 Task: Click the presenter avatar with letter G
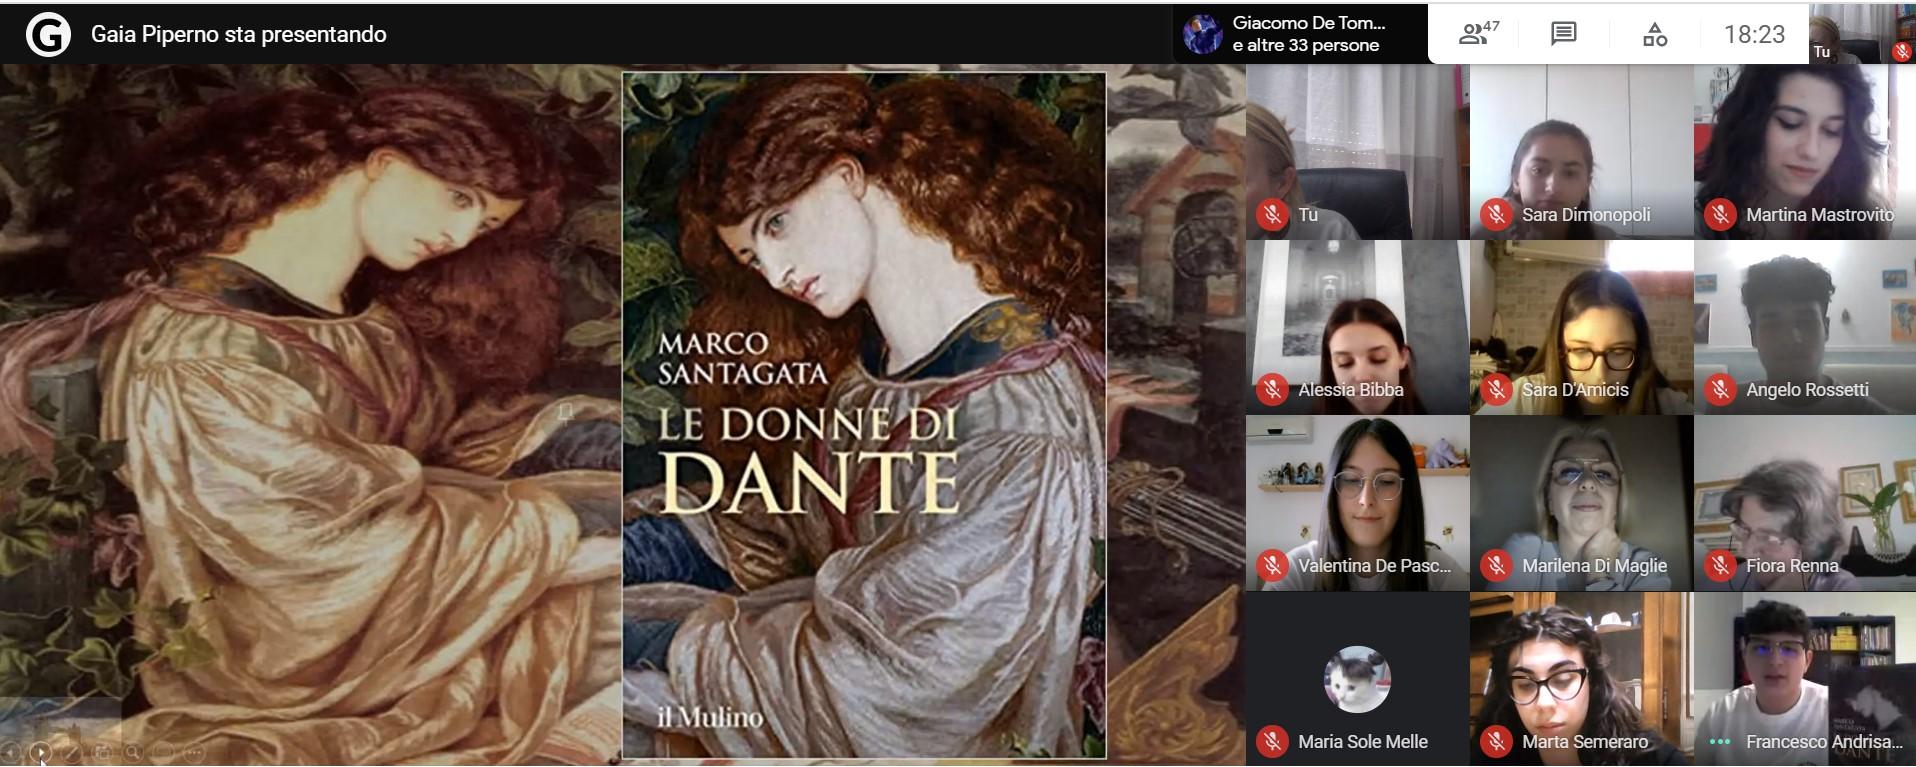(x=48, y=35)
